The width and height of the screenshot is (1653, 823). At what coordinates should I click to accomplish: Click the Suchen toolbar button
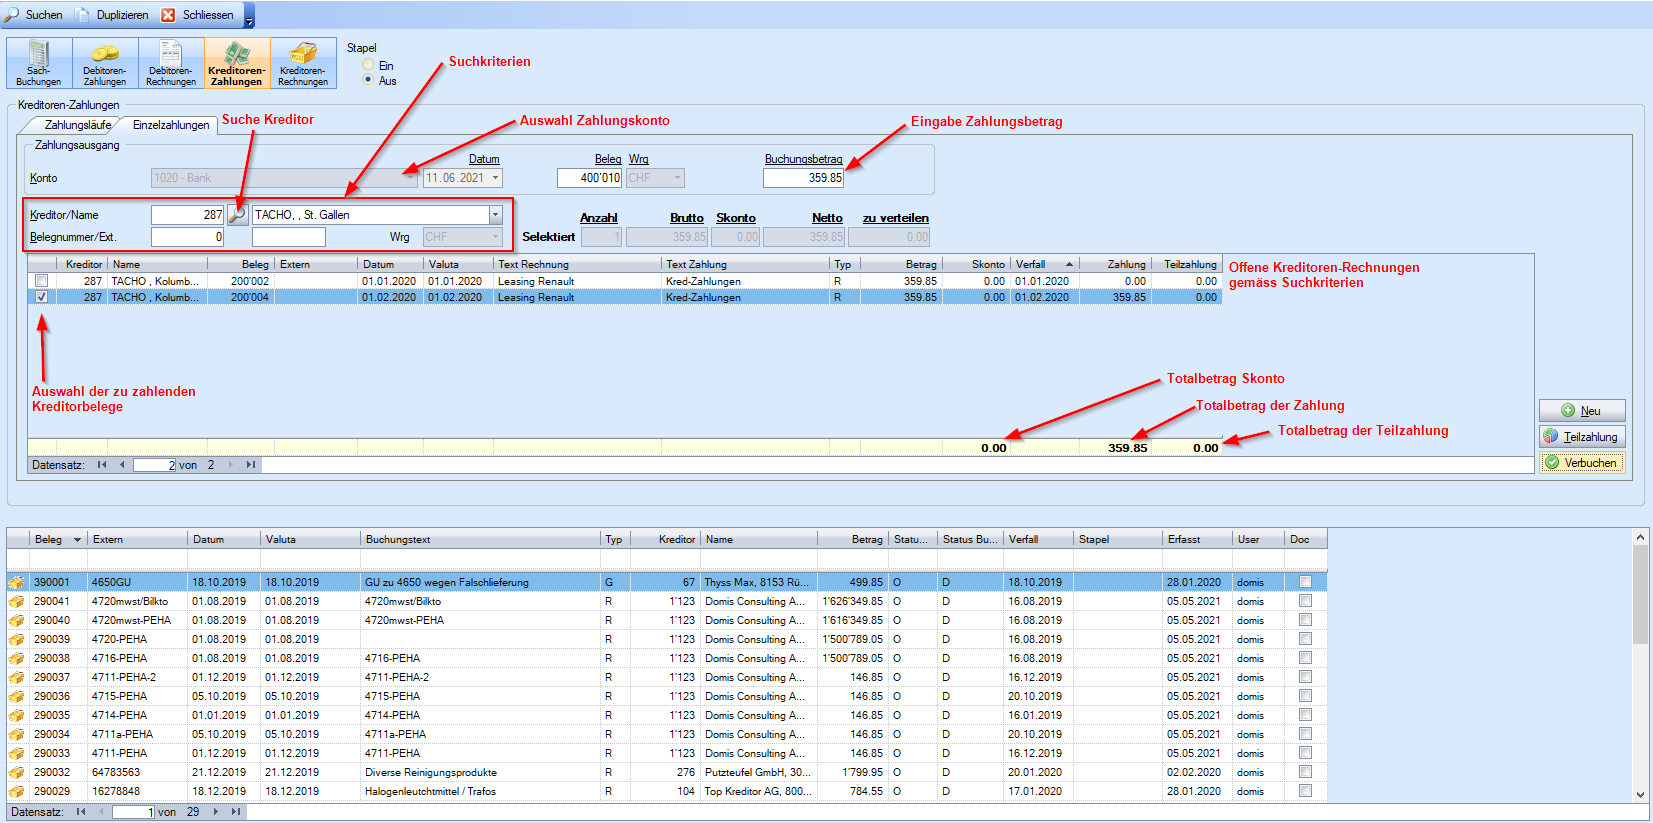(x=34, y=15)
